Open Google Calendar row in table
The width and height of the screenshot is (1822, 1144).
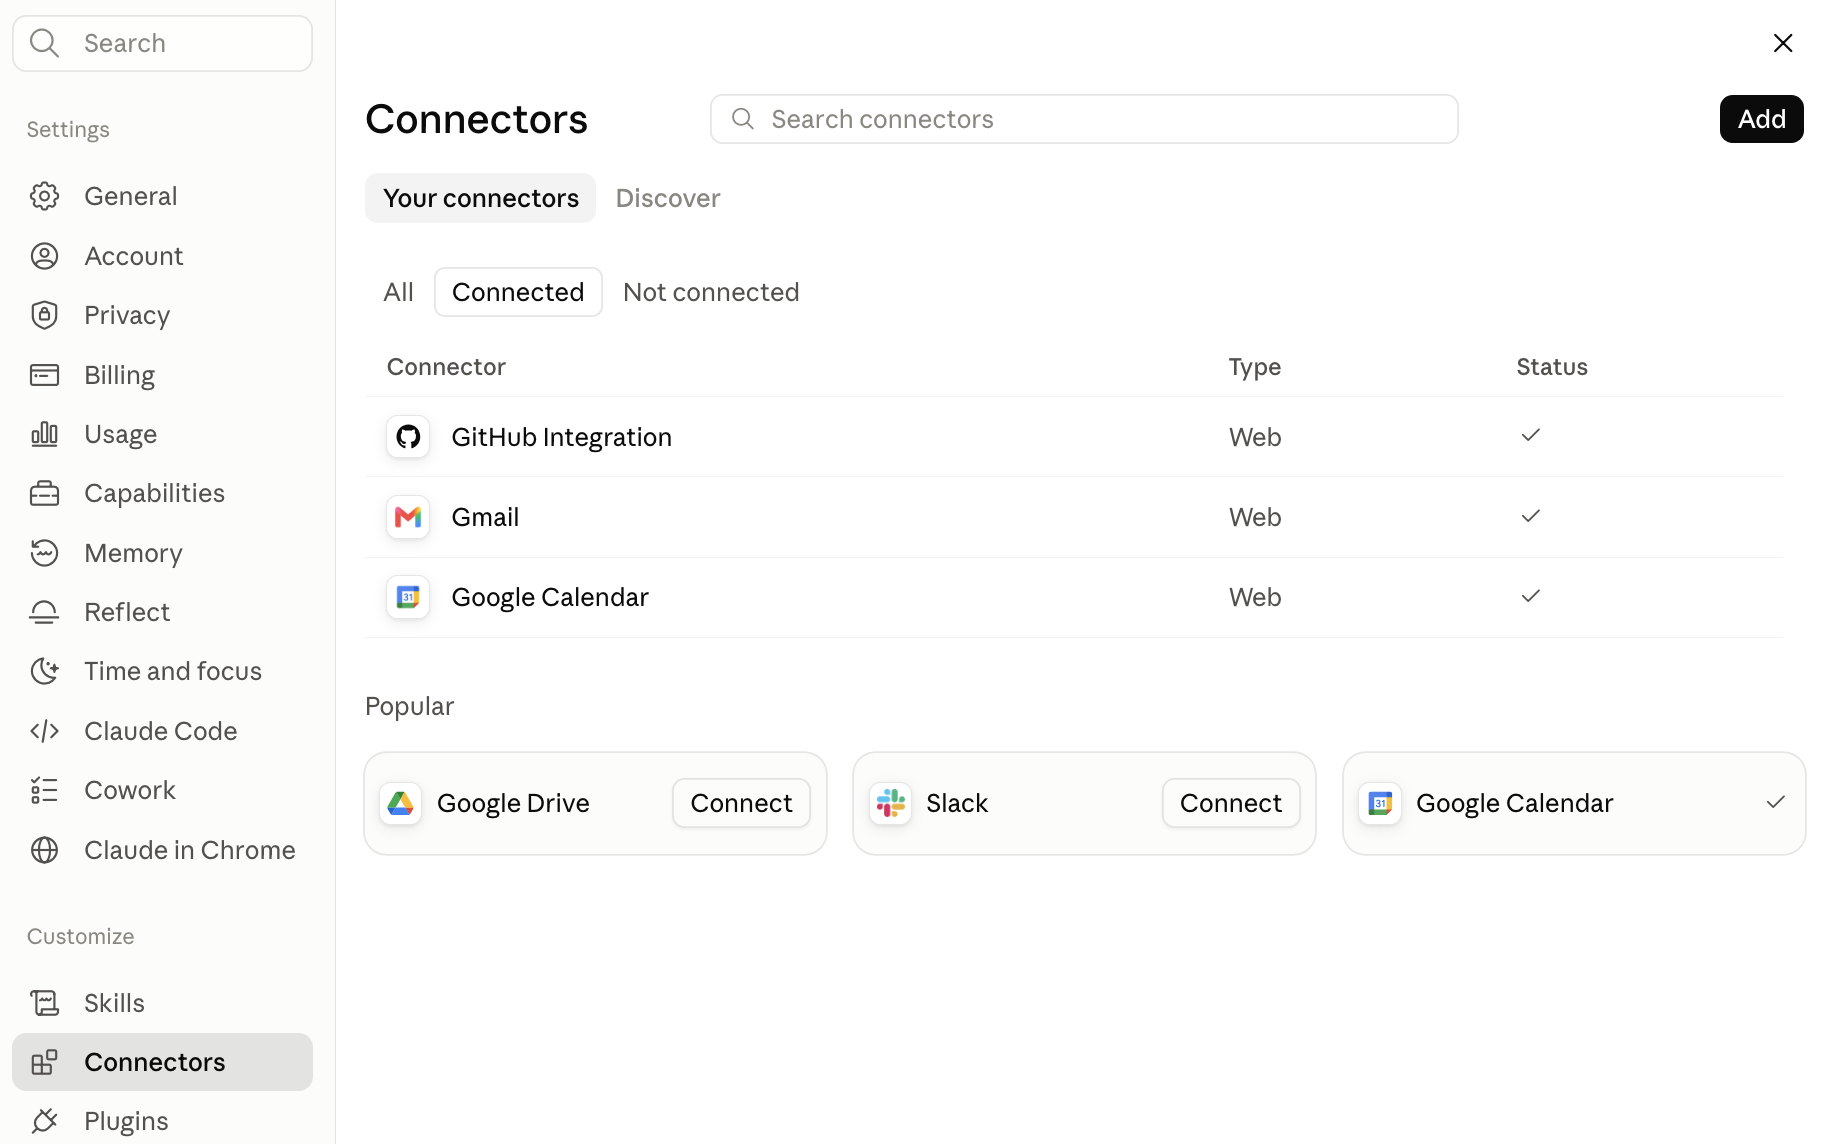(x=1074, y=597)
